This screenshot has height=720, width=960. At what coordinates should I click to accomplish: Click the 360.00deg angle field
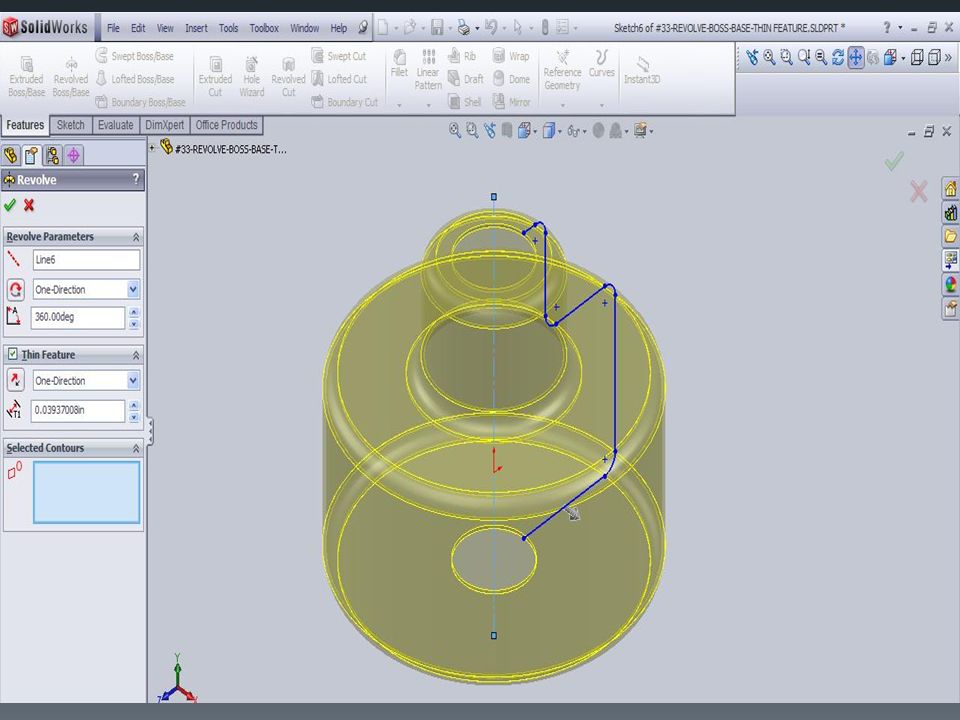coord(78,317)
